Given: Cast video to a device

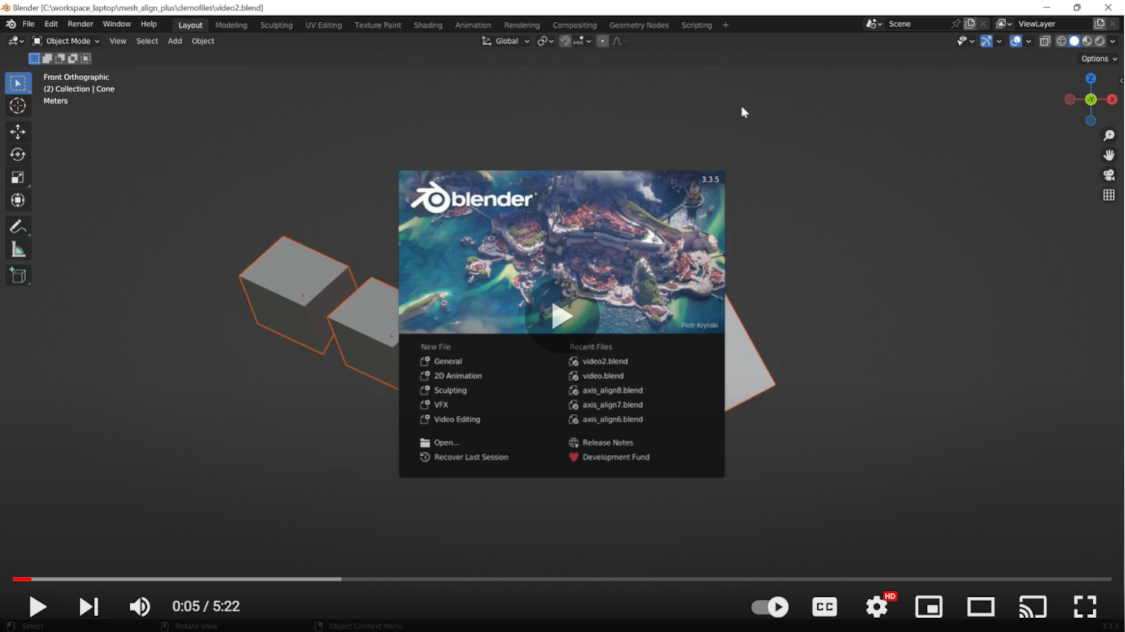Looking at the screenshot, I should [x=1032, y=607].
